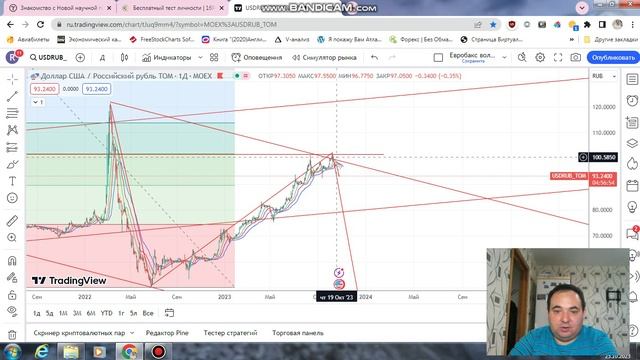This screenshot has width=640, height=360.
Task: Open the Торговая панель tab
Action: point(298,333)
